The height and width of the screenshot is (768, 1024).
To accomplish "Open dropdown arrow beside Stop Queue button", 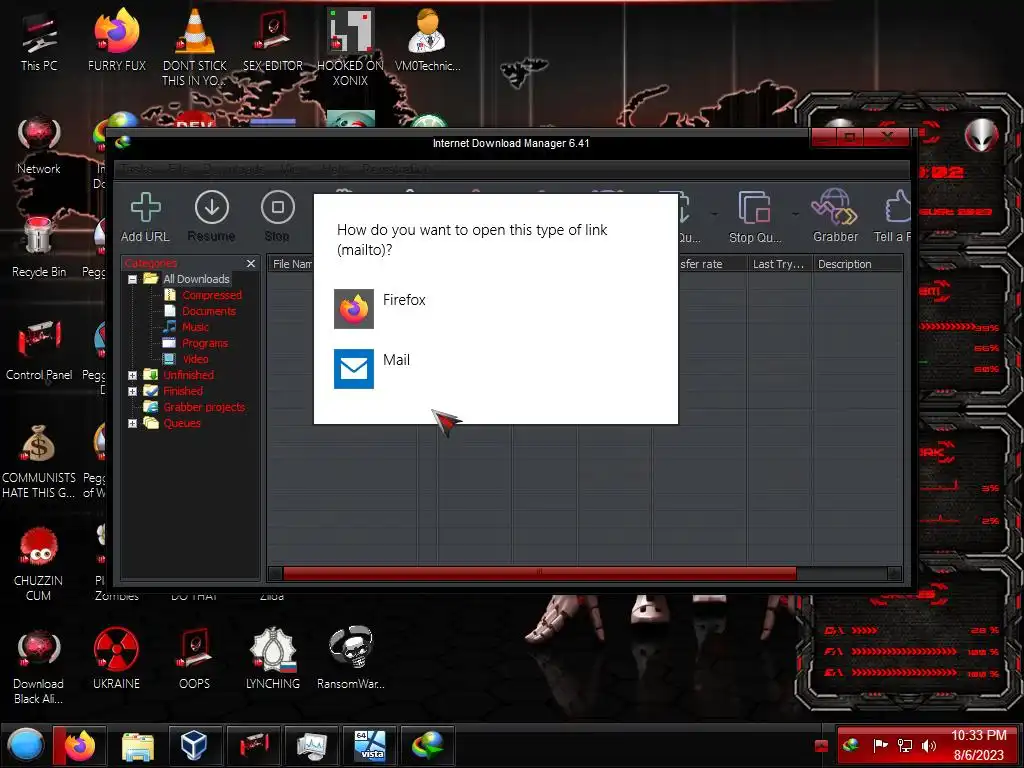I will (795, 214).
